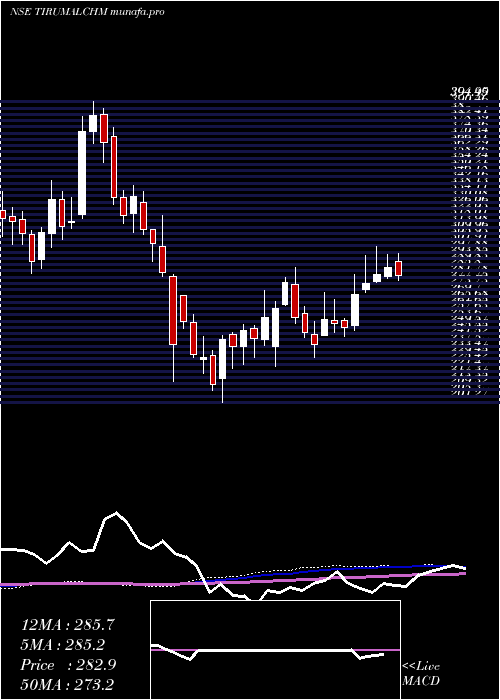500x700 pixels.
Task: Click inside the Live MACD inset chart
Action: point(275,650)
